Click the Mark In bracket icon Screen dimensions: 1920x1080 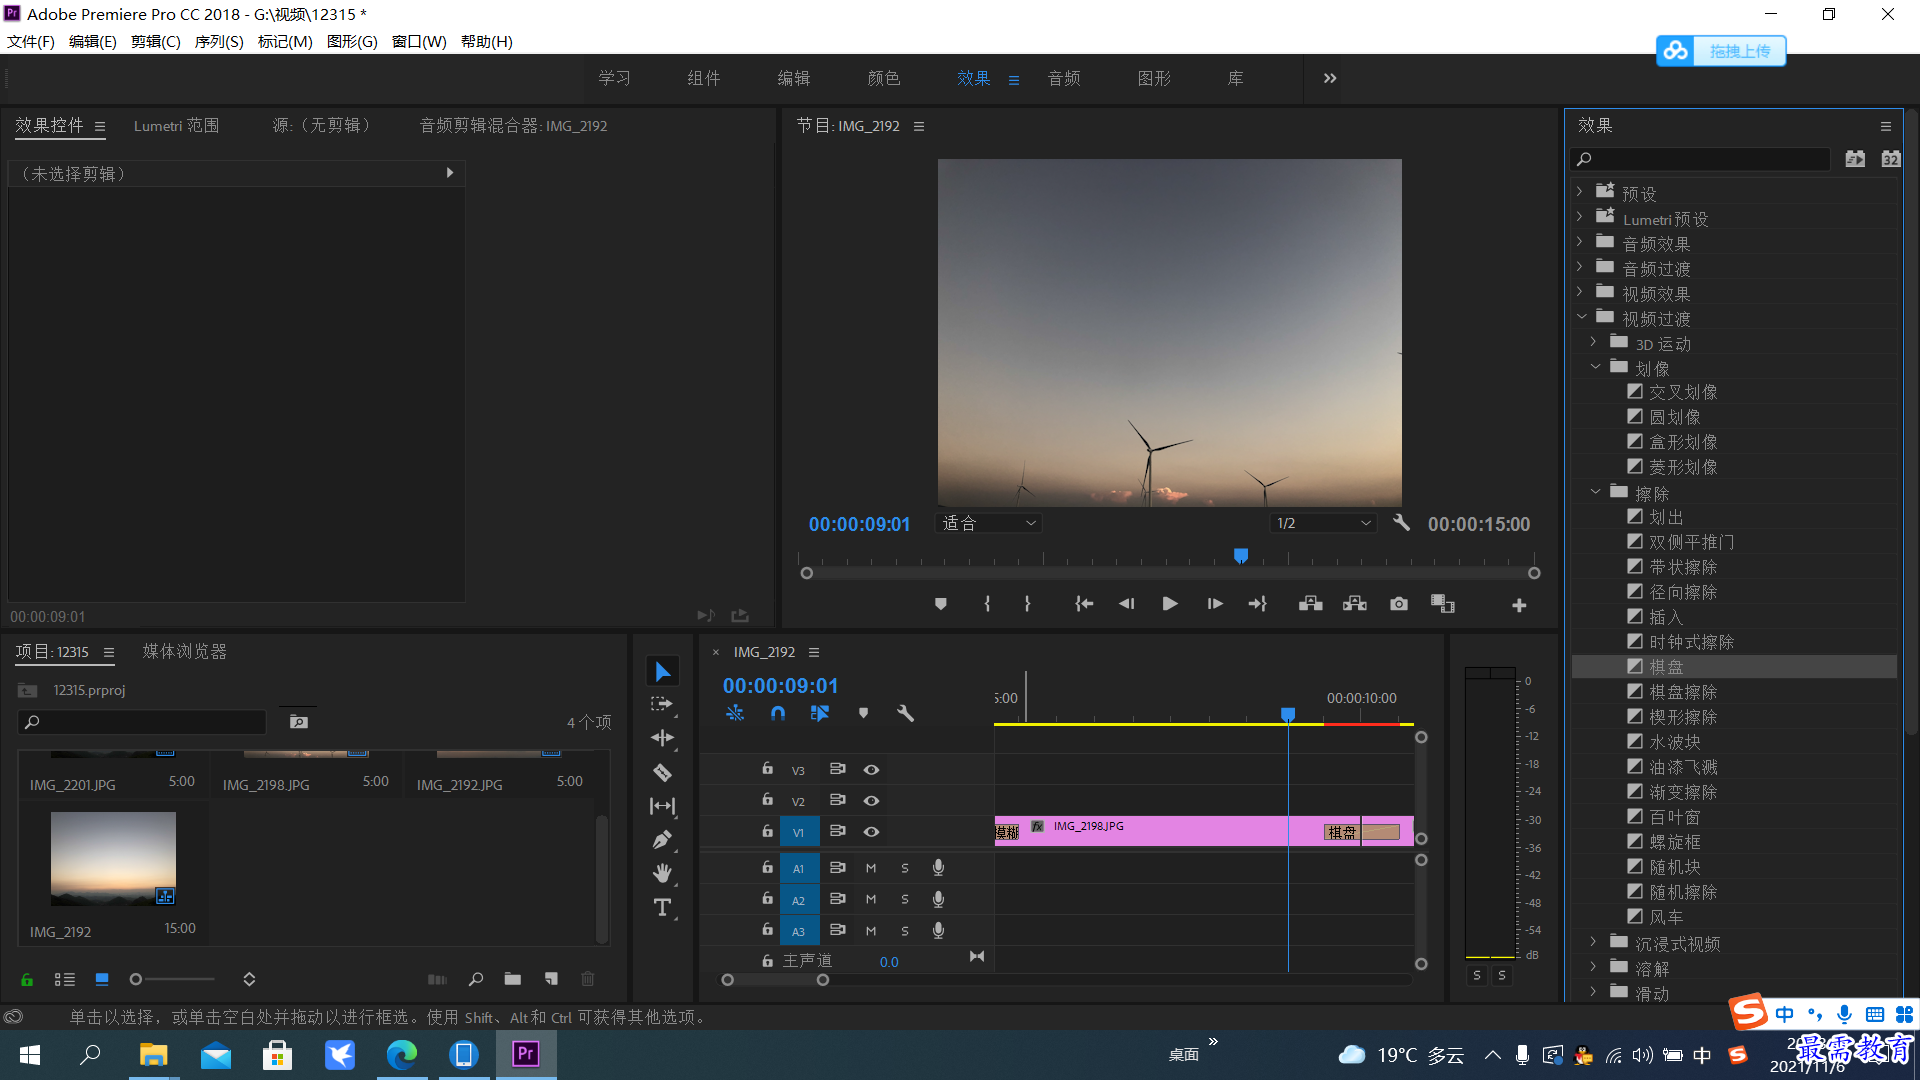[x=987, y=604]
